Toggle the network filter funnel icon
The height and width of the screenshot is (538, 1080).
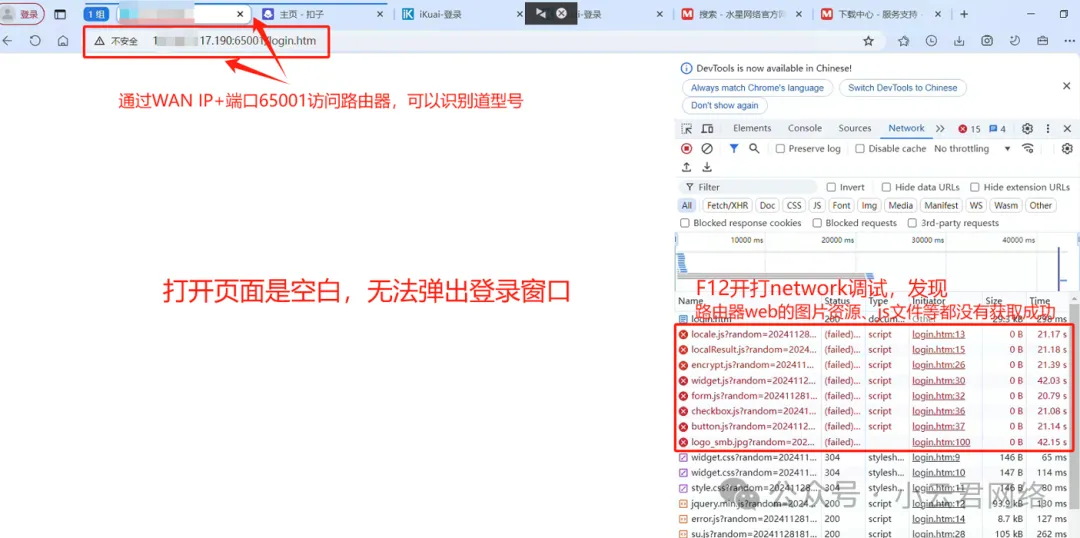[x=733, y=149]
